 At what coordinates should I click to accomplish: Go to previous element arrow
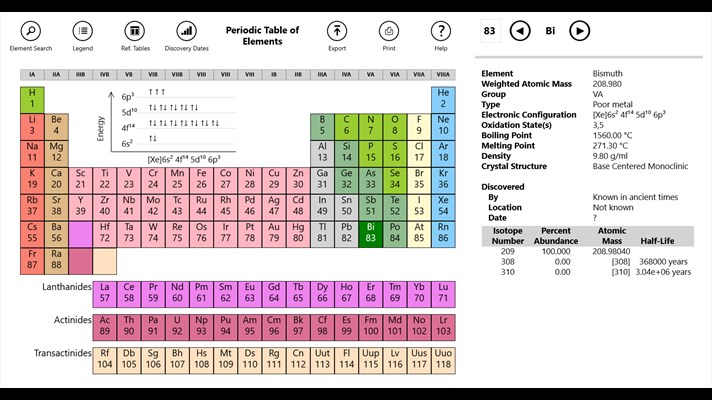[520, 31]
